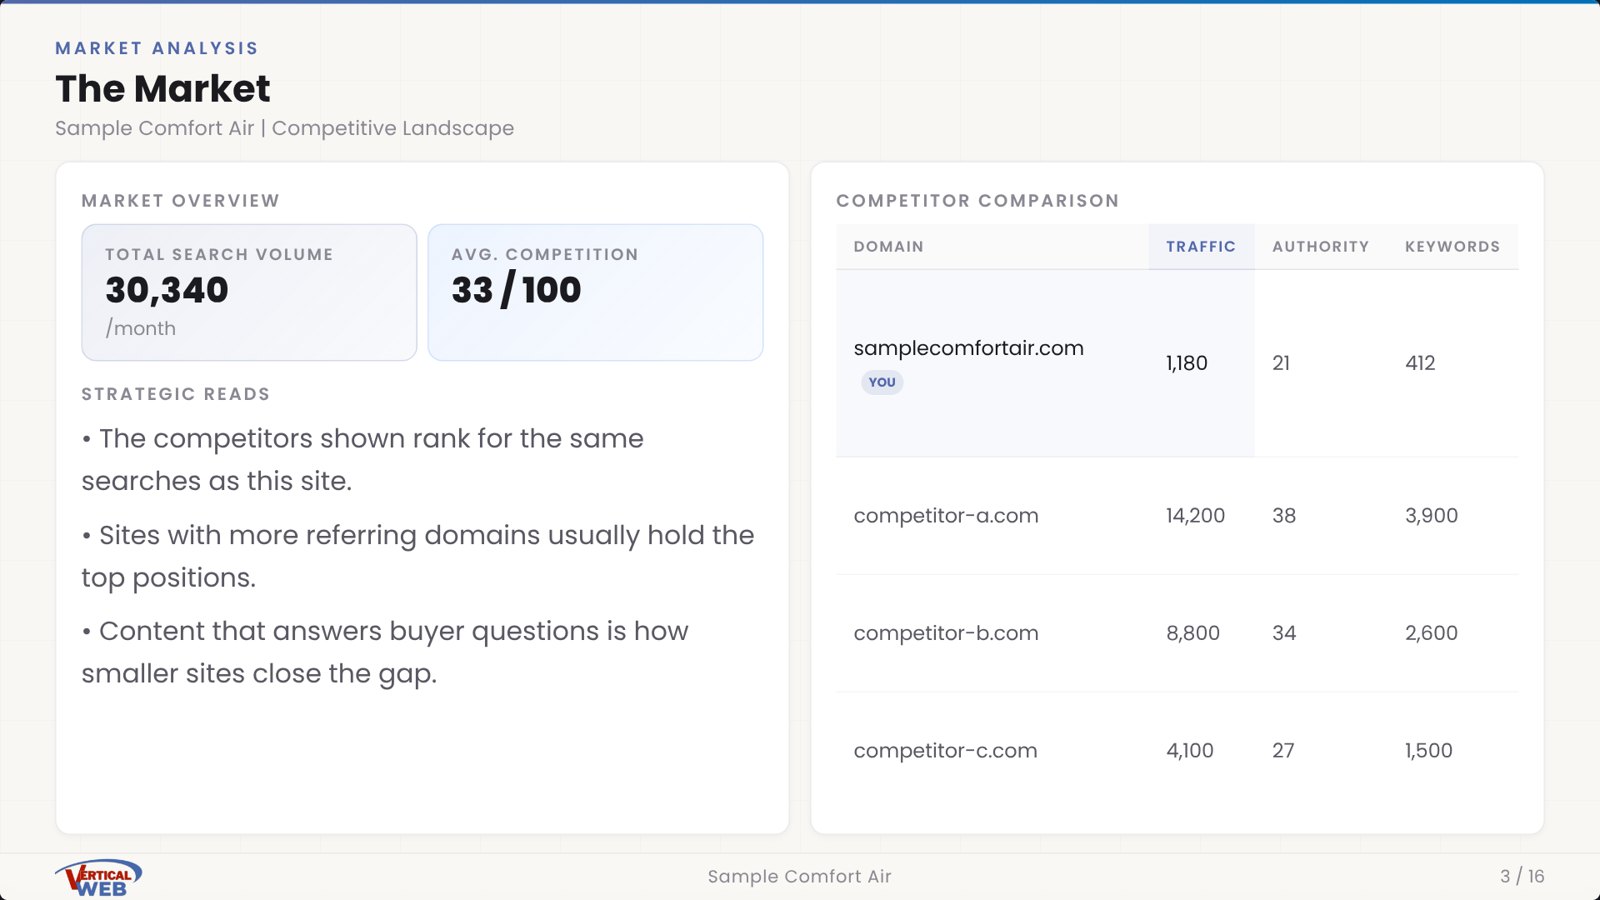The height and width of the screenshot is (900, 1600).
Task: Click the 3 / 16 page indicator
Action: (1522, 877)
